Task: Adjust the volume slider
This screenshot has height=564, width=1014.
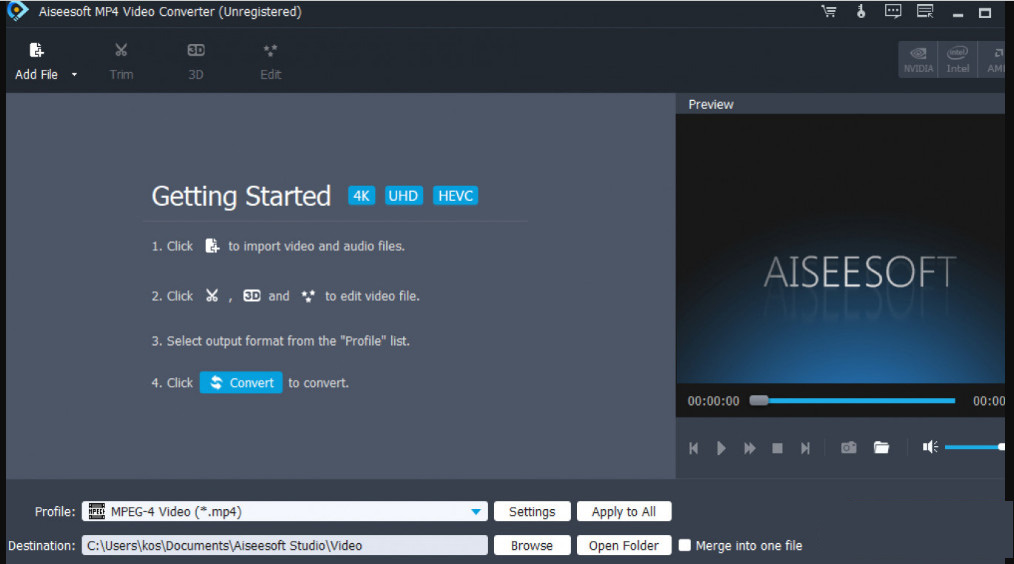Action: pyautogui.click(x=975, y=447)
